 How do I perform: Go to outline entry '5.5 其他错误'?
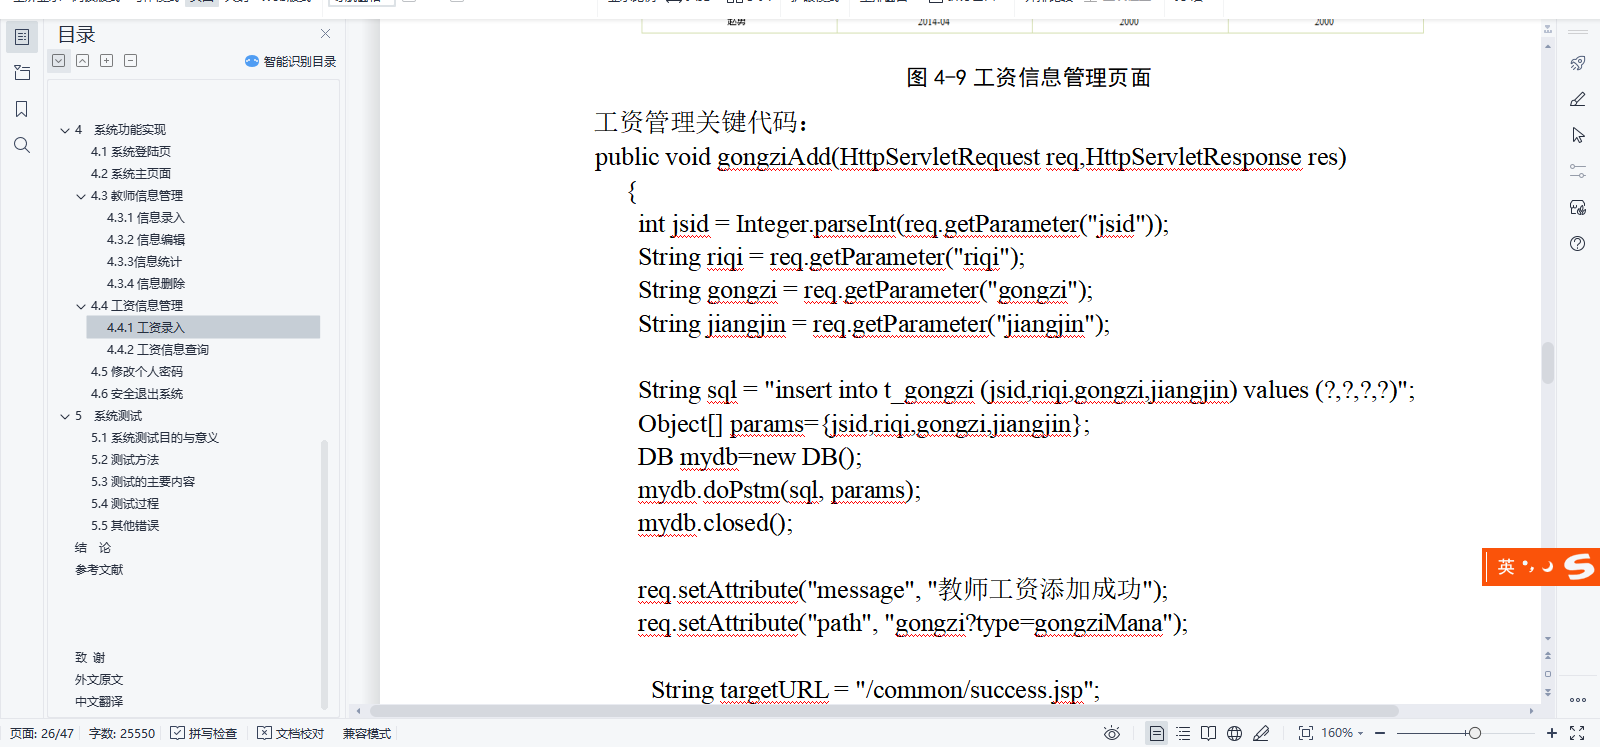click(125, 526)
